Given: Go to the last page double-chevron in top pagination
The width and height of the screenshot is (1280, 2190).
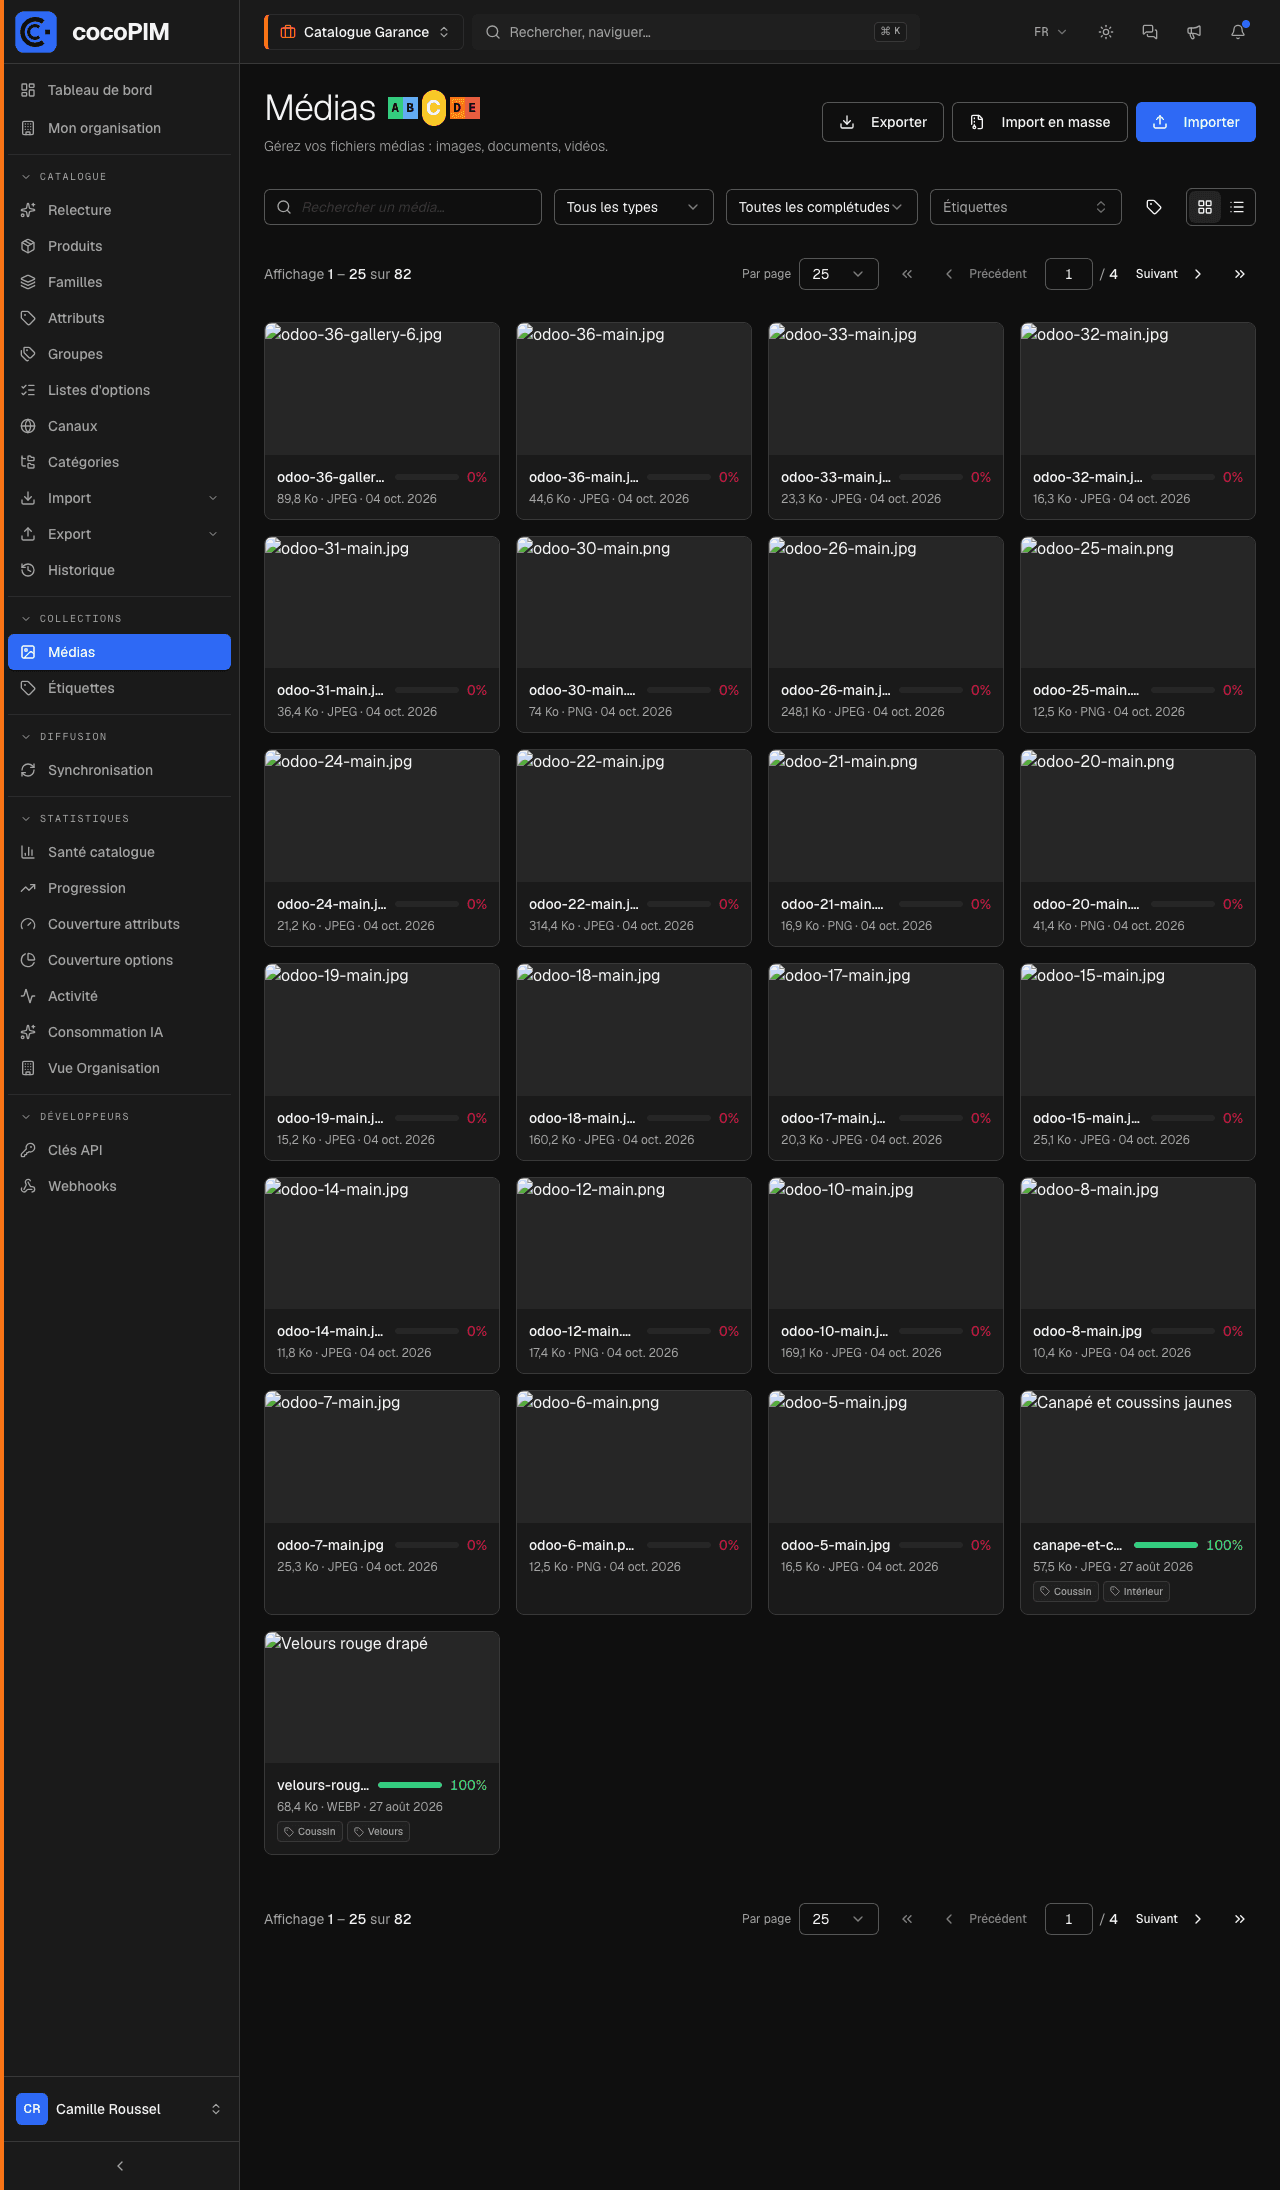Looking at the screenshot, I should [x=1240, y=274].
